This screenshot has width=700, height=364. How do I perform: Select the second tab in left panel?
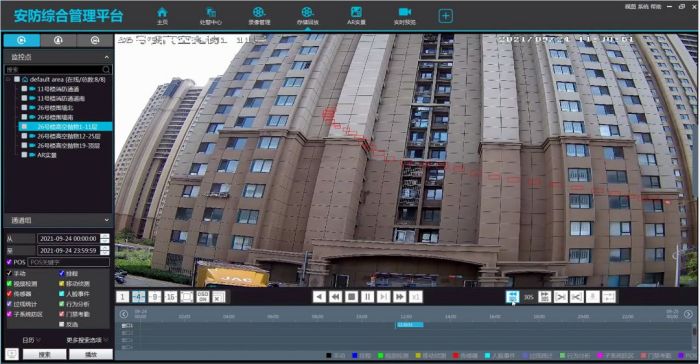click(x=58, y=41)
